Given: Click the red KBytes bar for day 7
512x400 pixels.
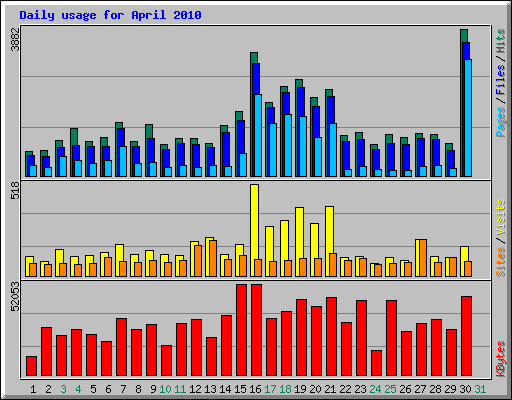Looking at the screenshot, I should pos(121,347).
